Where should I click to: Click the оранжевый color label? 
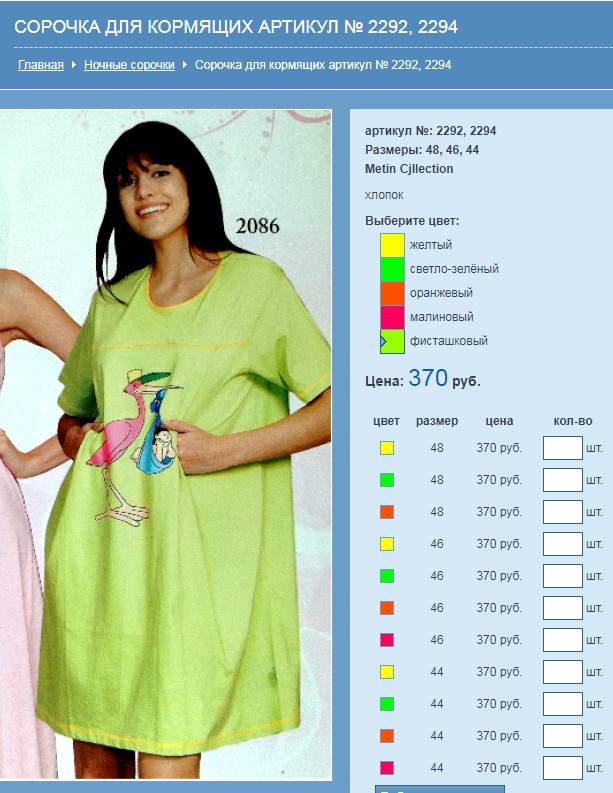click(x=442, y=293)
